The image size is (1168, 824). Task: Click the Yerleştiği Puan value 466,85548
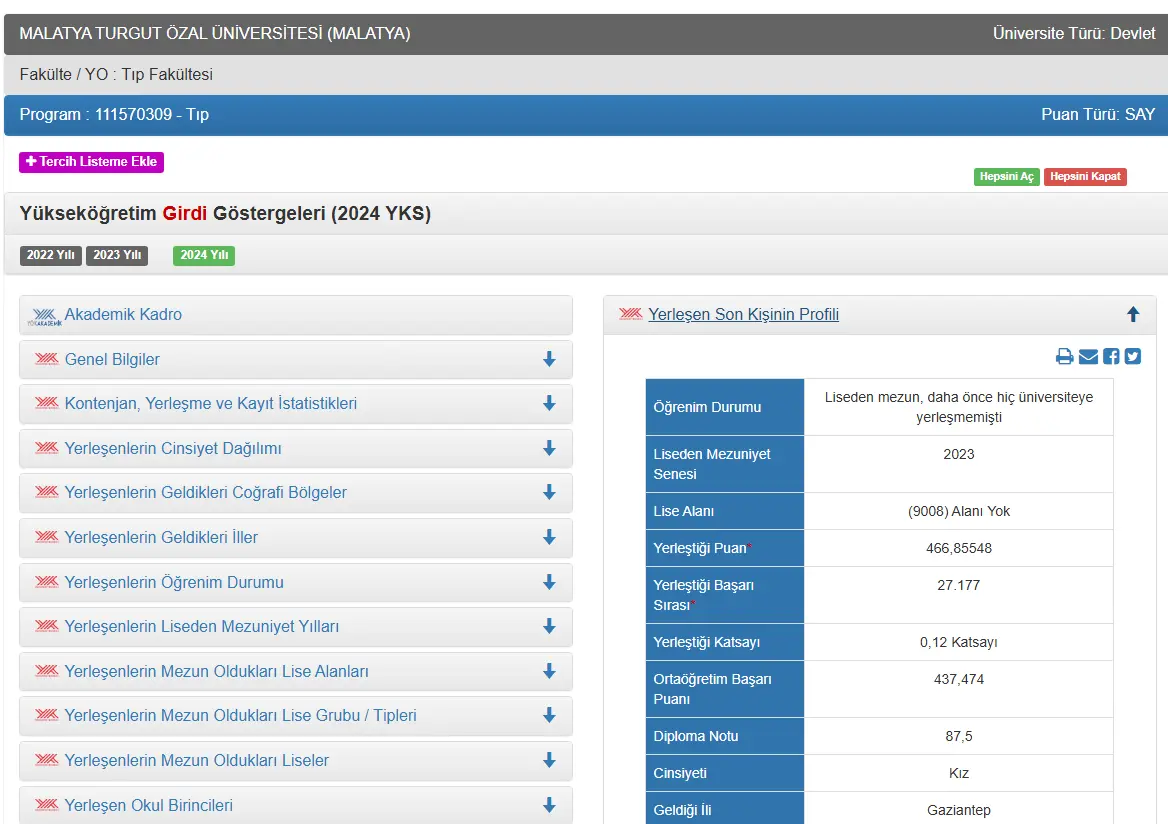[x=959, y=548]
